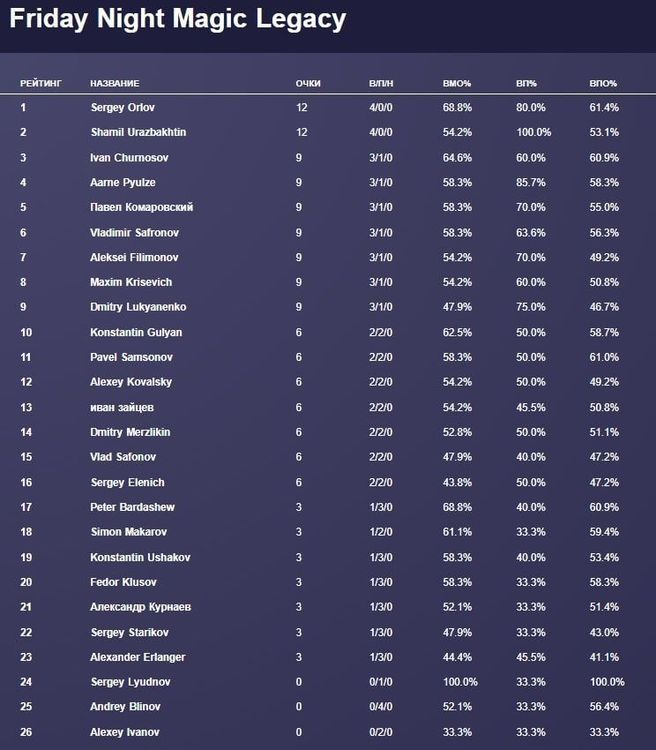Click the РЕЙТИНГ column header
The height and width of the screenshot is (750, 656).
click(40, 83)
